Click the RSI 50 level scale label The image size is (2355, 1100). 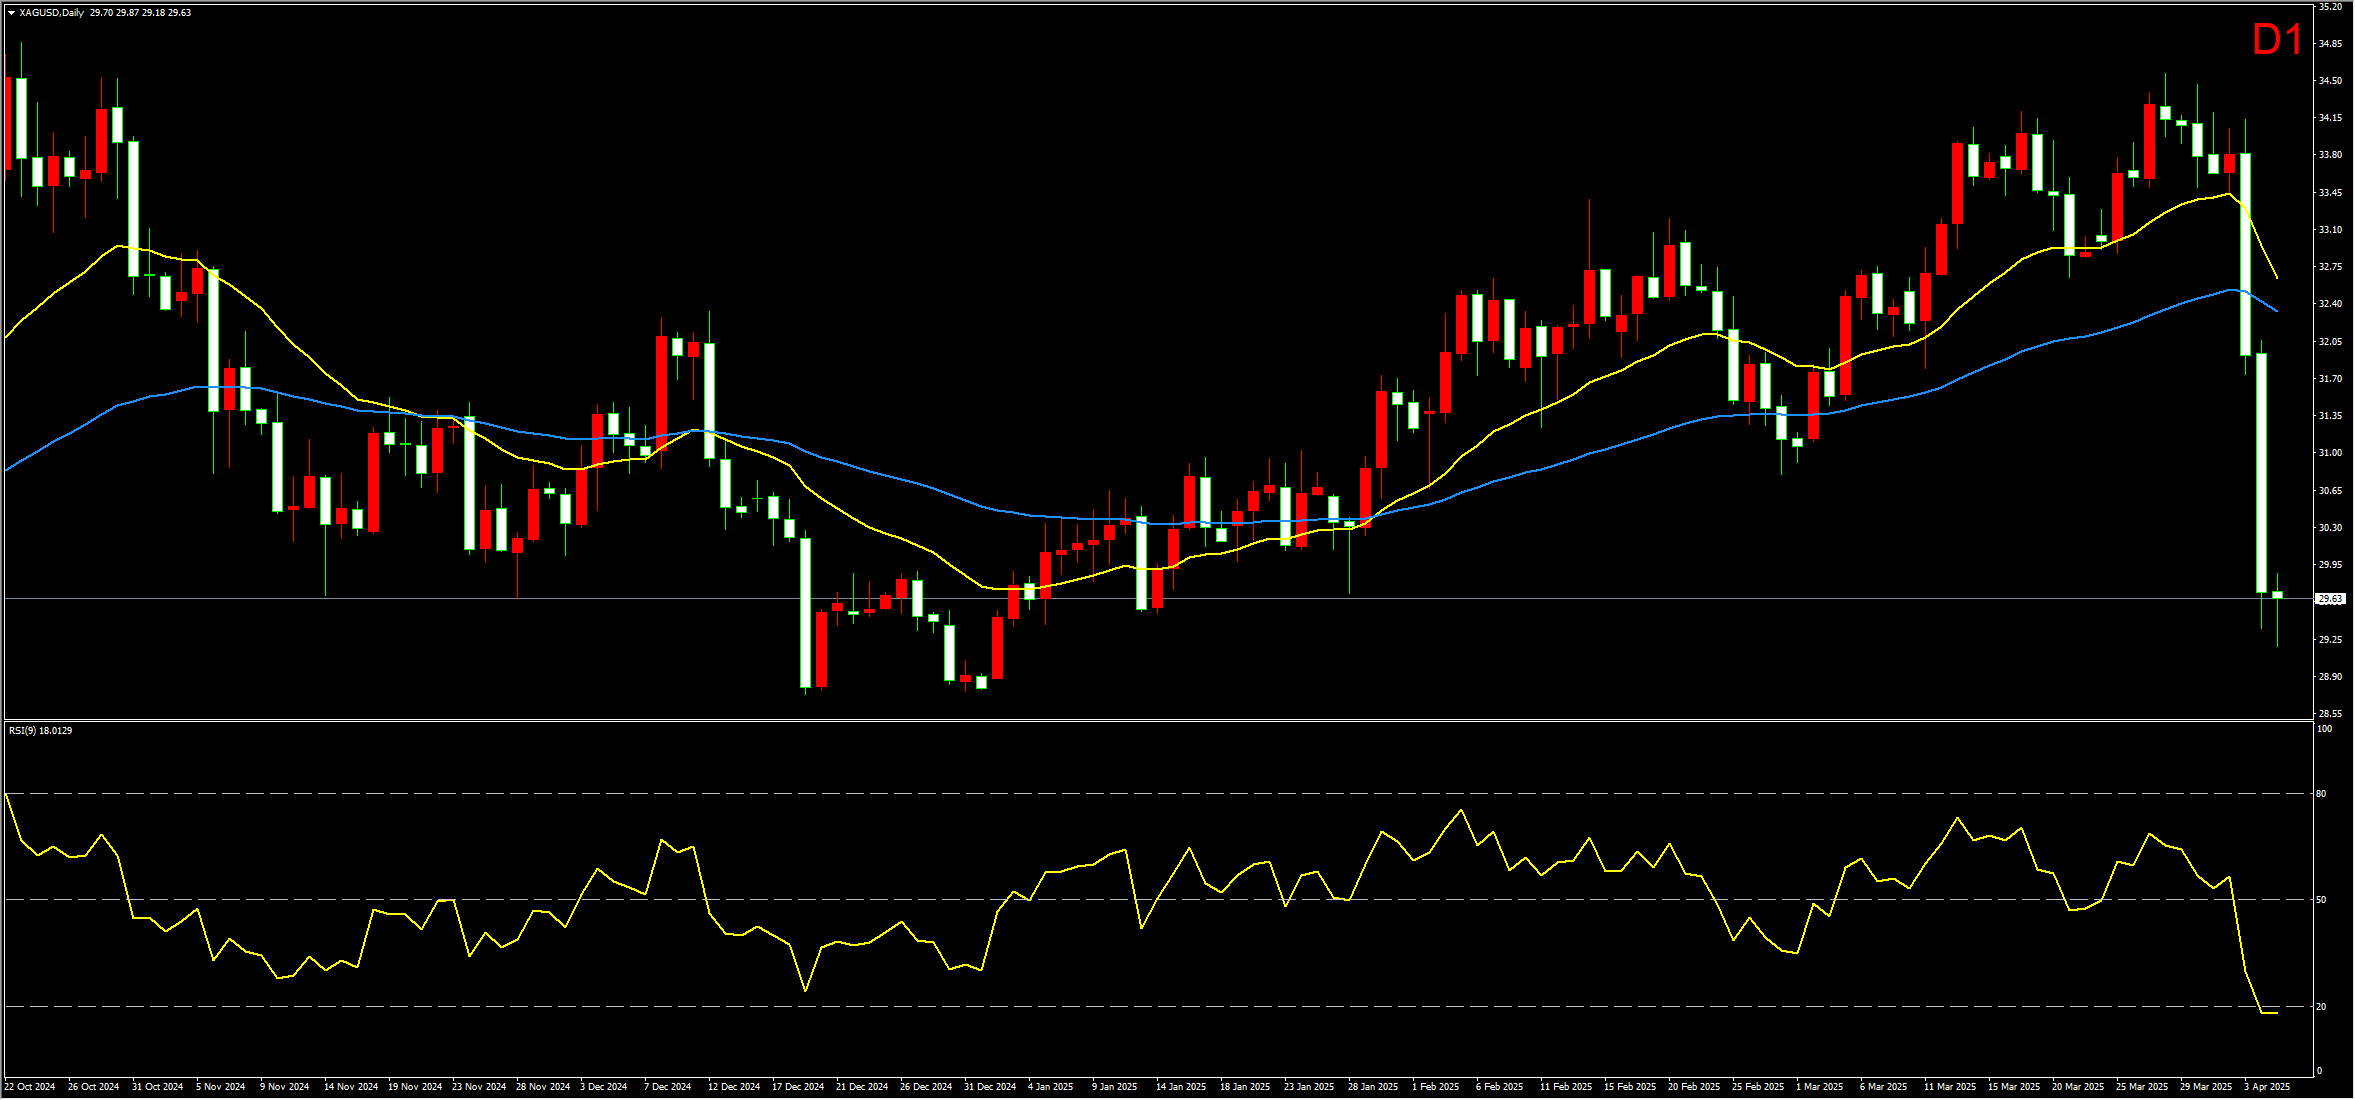(x=2321, y=900)
